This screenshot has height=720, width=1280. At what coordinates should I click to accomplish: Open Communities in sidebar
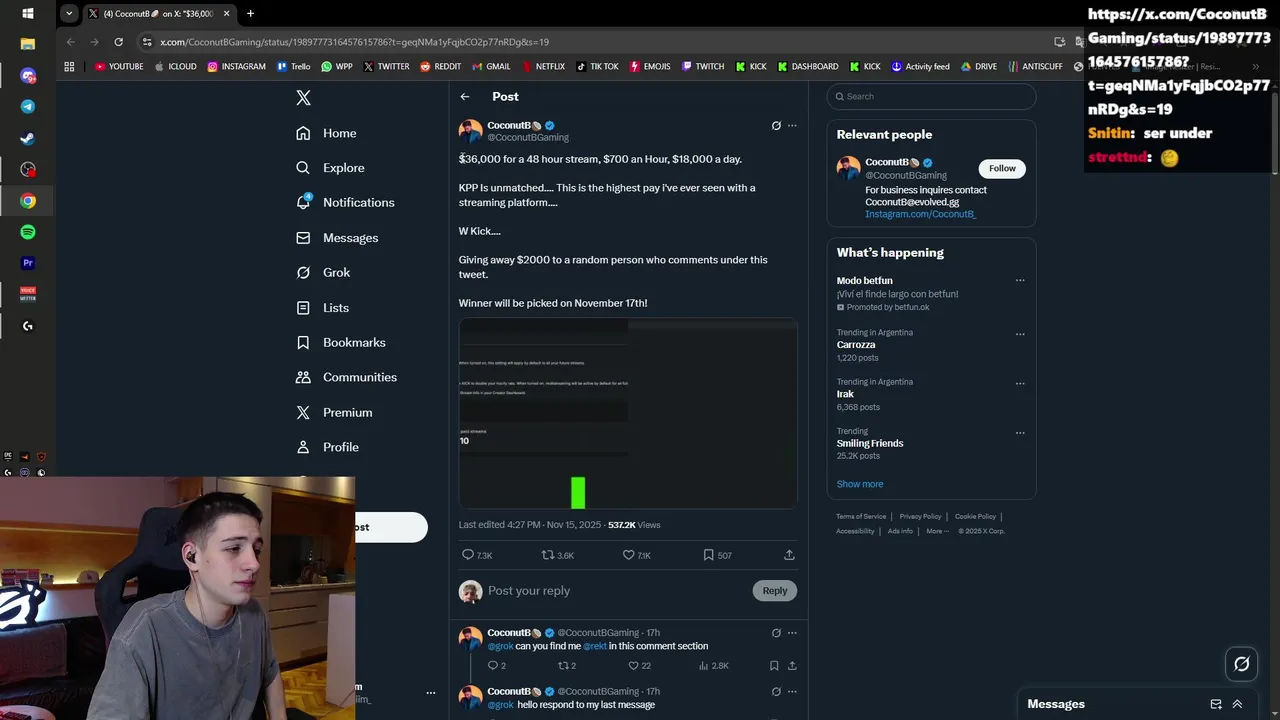[x=346, y=377]
